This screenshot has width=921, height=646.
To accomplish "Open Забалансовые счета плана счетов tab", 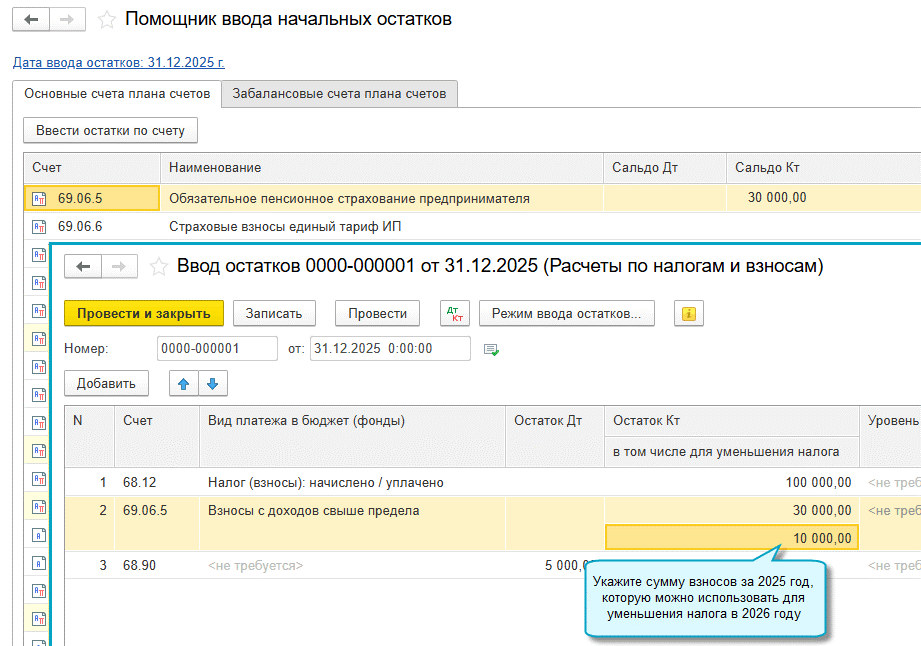I will pos(340,94).
